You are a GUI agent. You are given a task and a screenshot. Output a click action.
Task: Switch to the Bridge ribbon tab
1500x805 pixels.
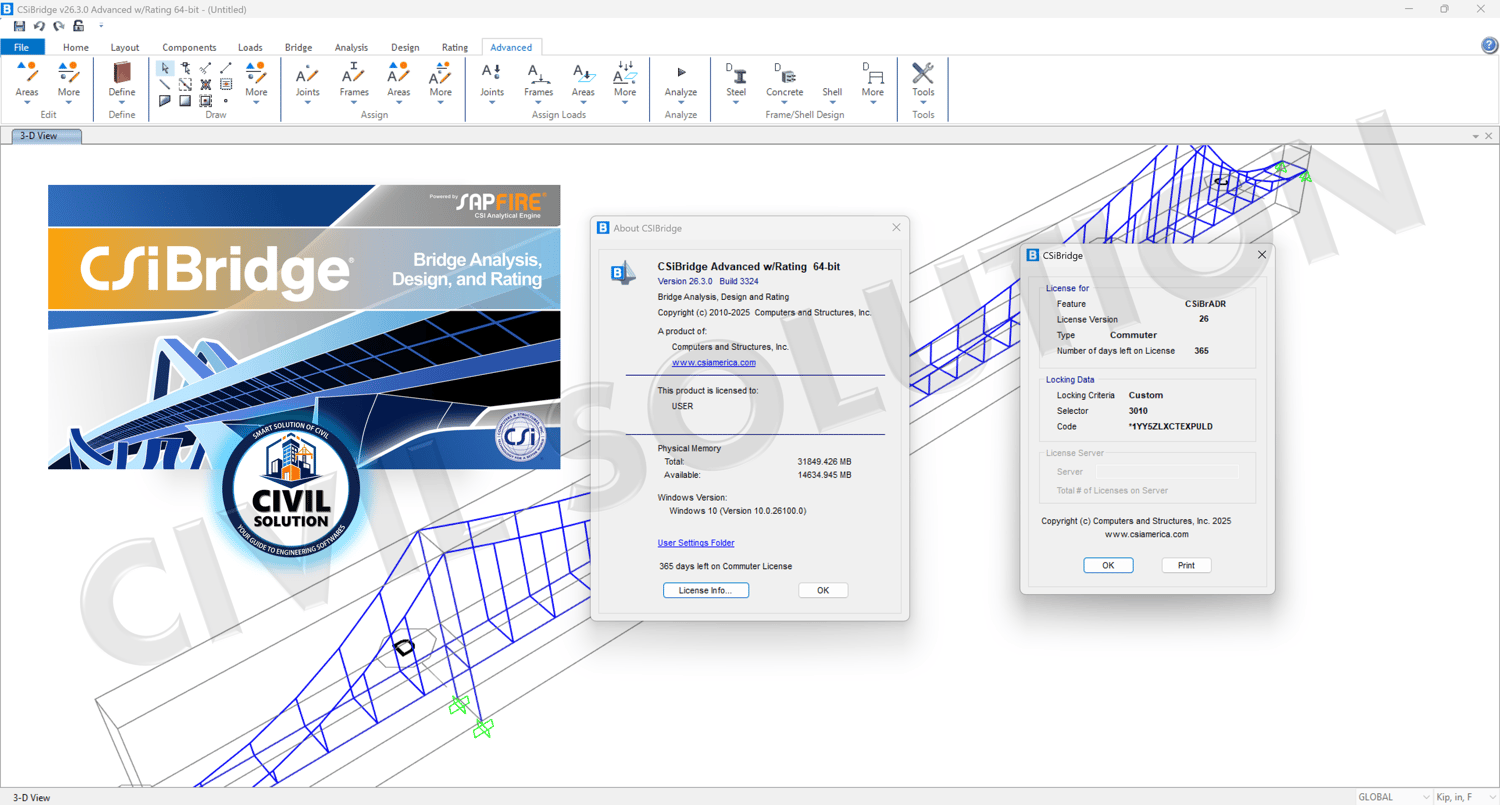pos(298,47)
